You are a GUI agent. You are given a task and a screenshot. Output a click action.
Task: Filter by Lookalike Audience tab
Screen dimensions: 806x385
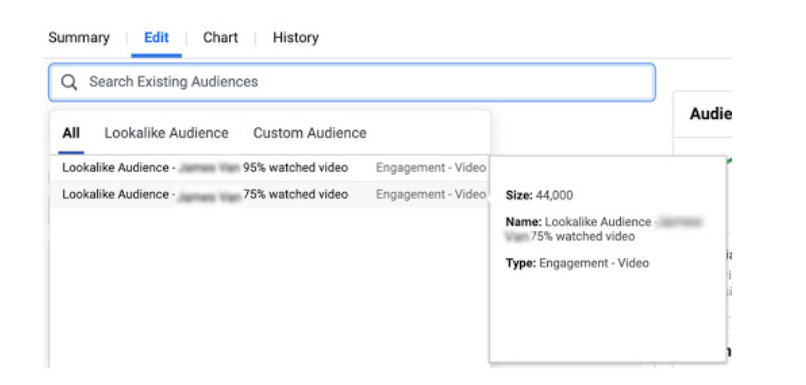pyautogui.click(x=166, y=133)
